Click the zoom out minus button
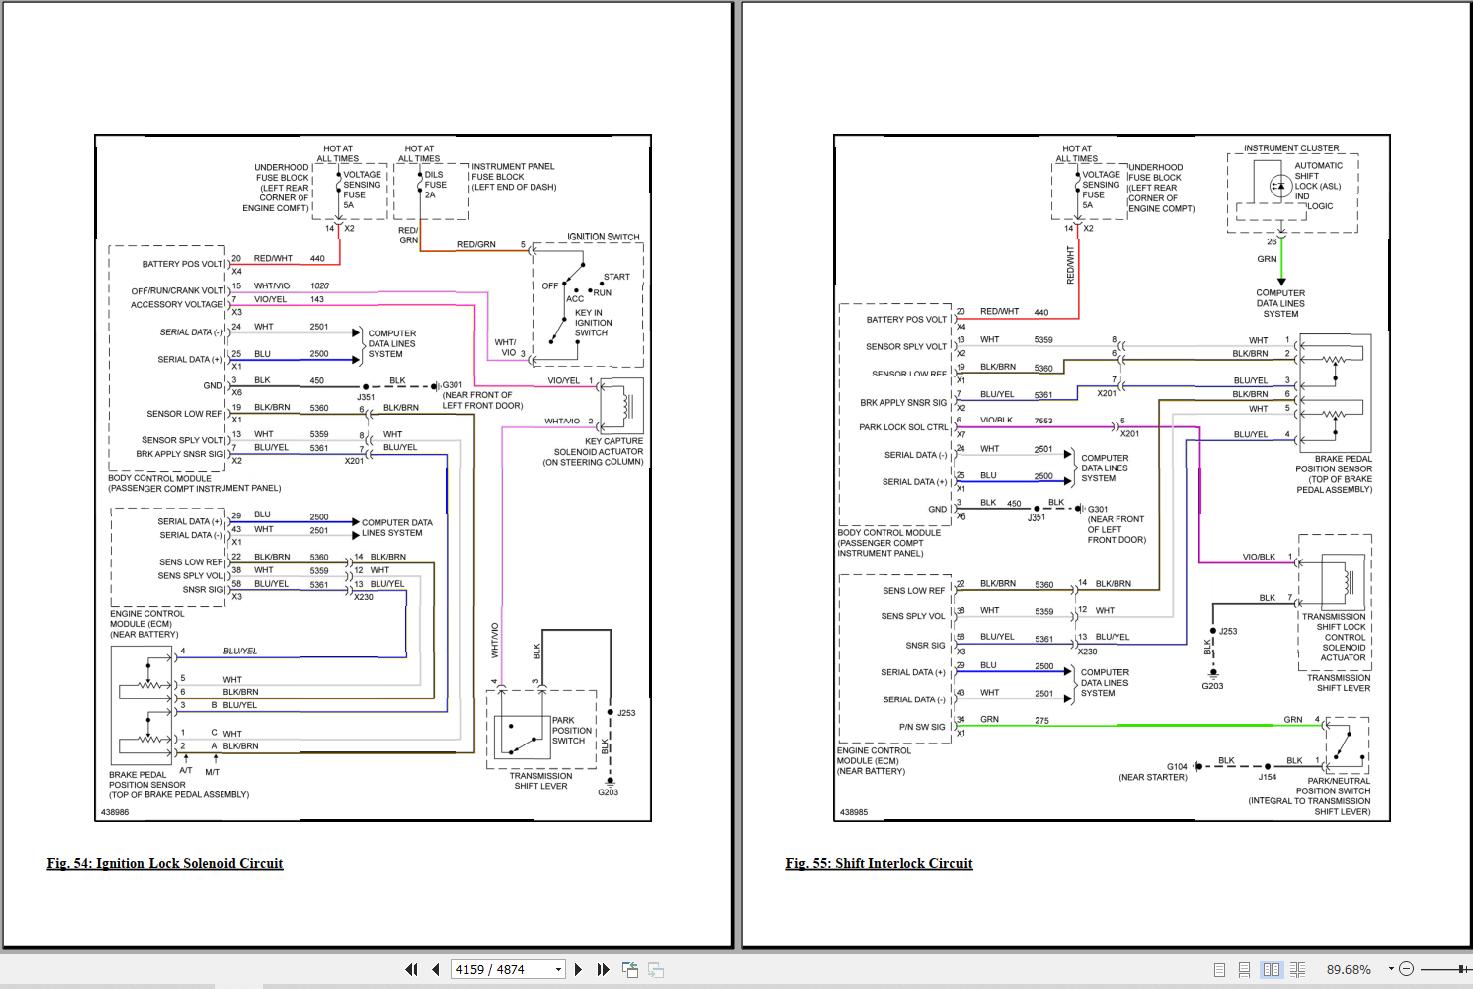Image resolution: width=1473 pixels, height=989 pixels. (1406, 969)
